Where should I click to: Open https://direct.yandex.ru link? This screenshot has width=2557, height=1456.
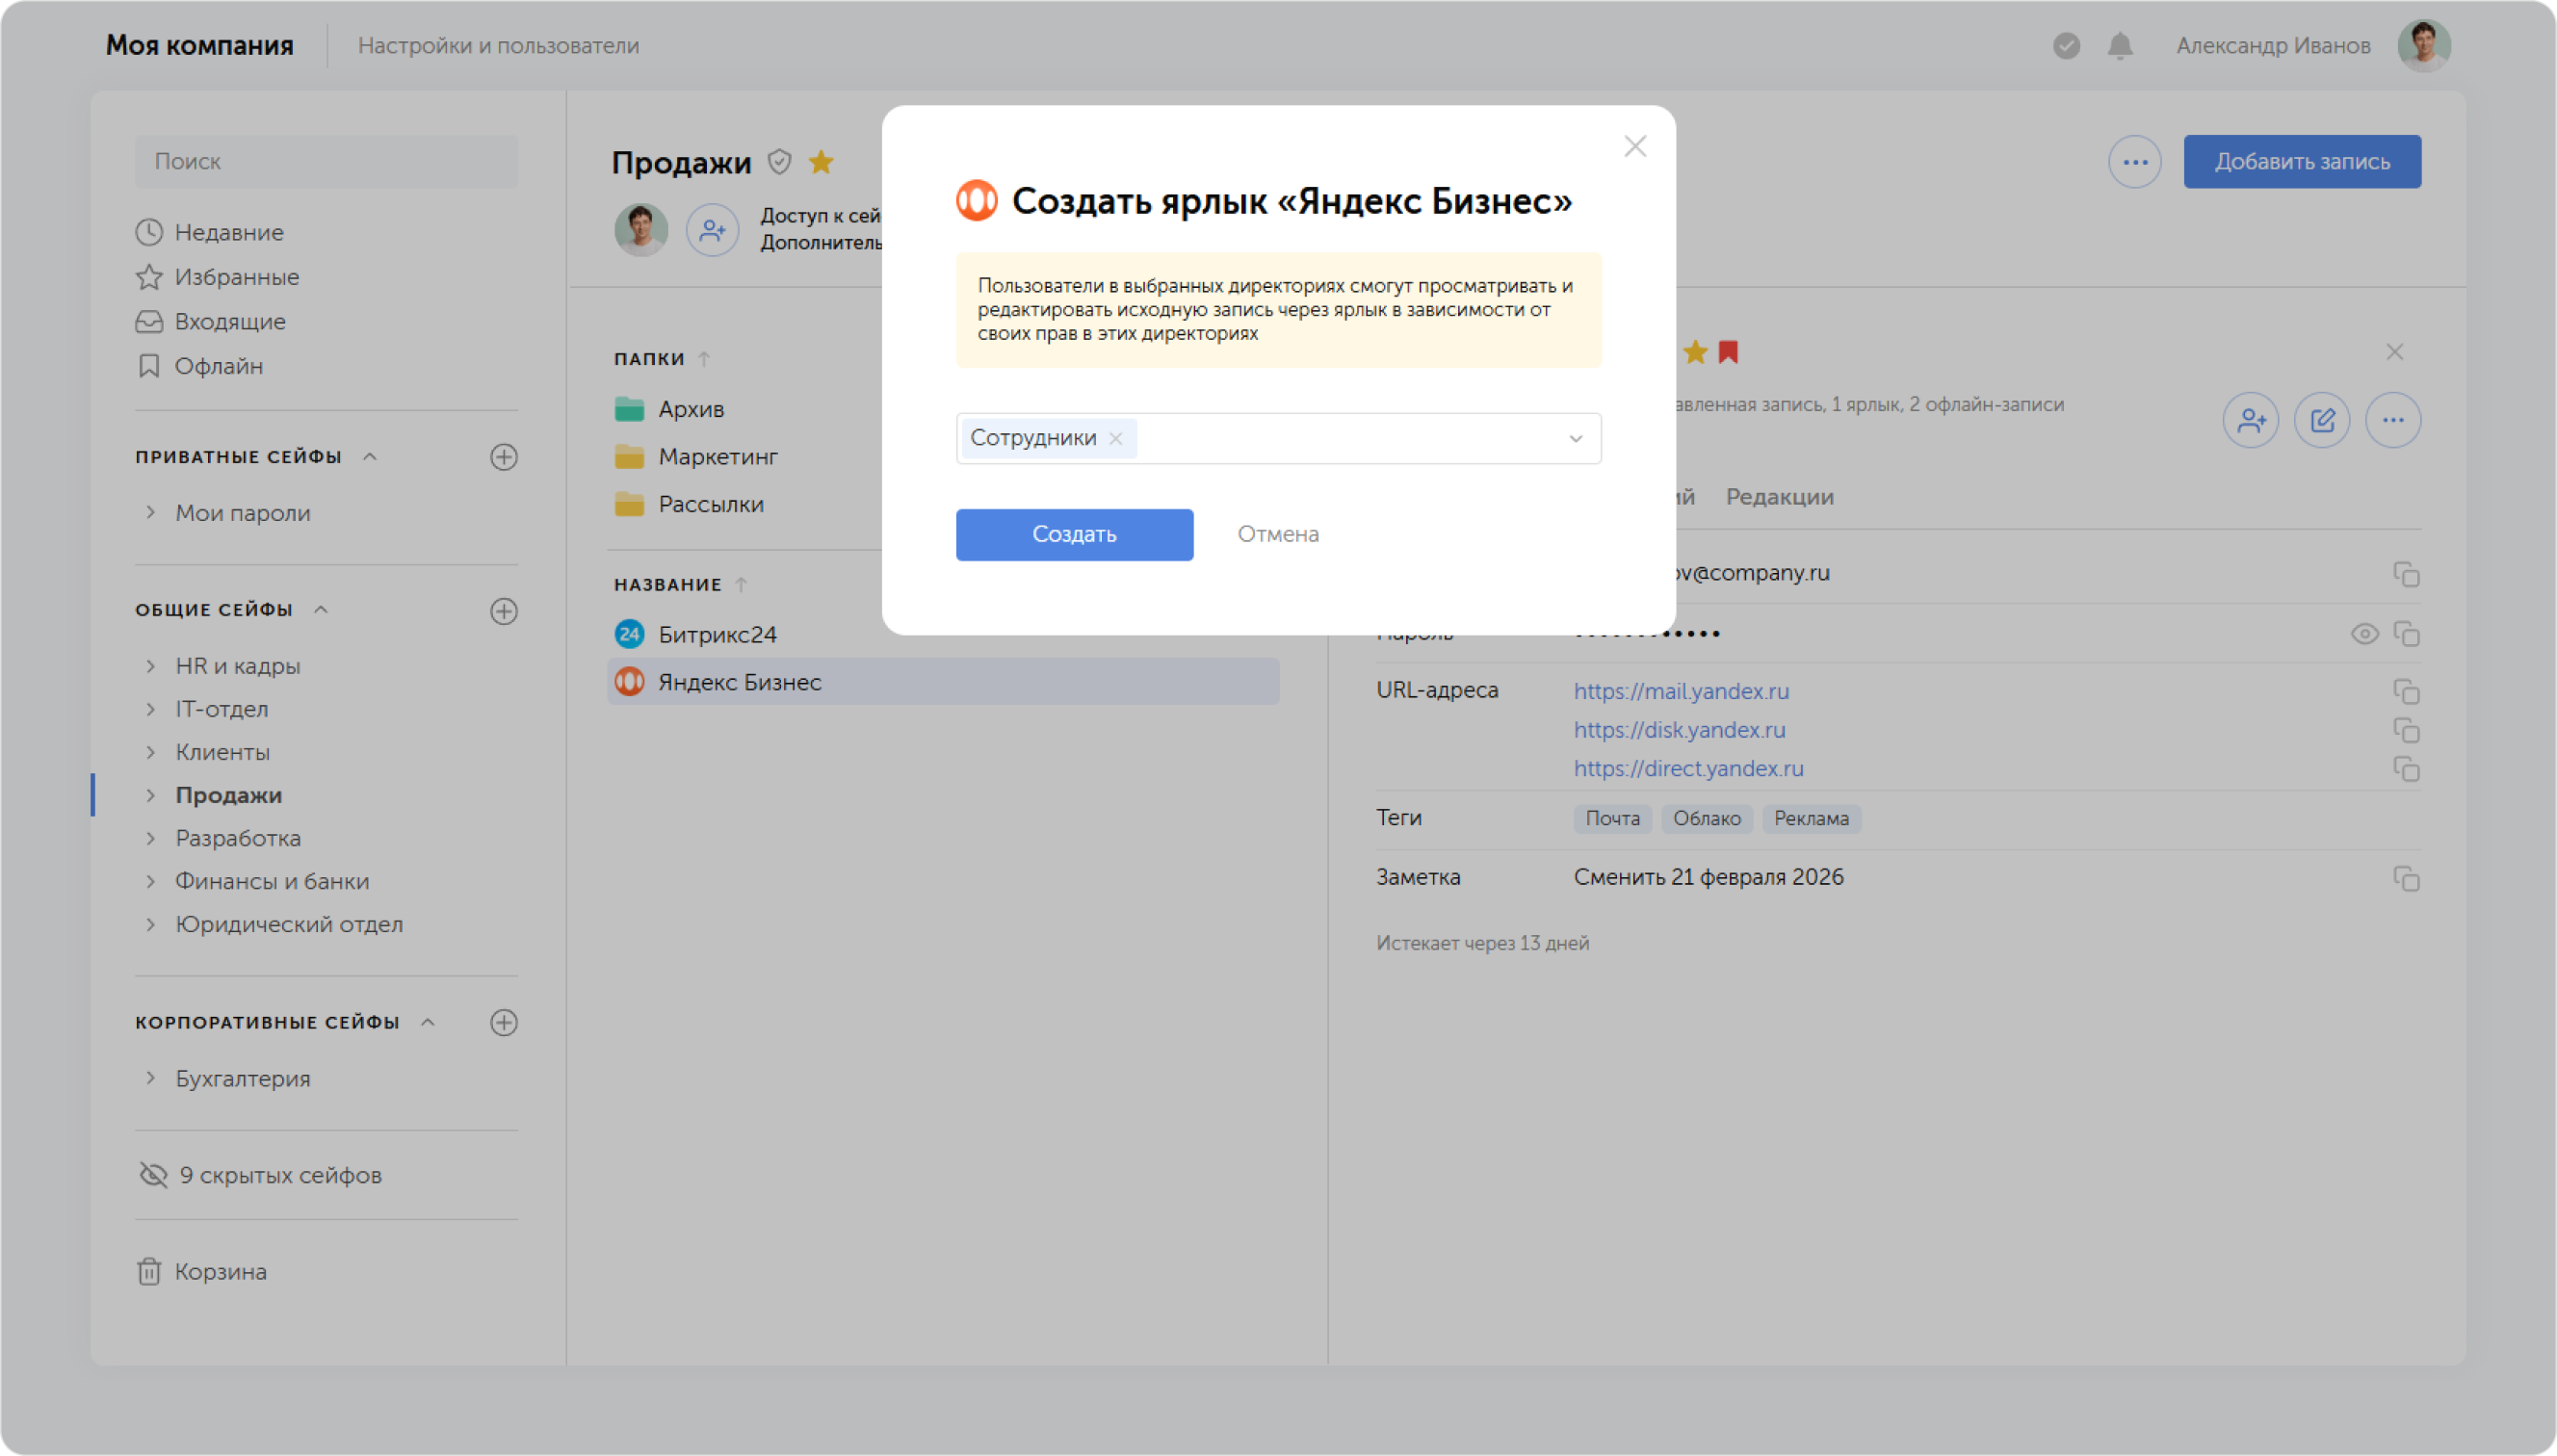coord(1688,769)
